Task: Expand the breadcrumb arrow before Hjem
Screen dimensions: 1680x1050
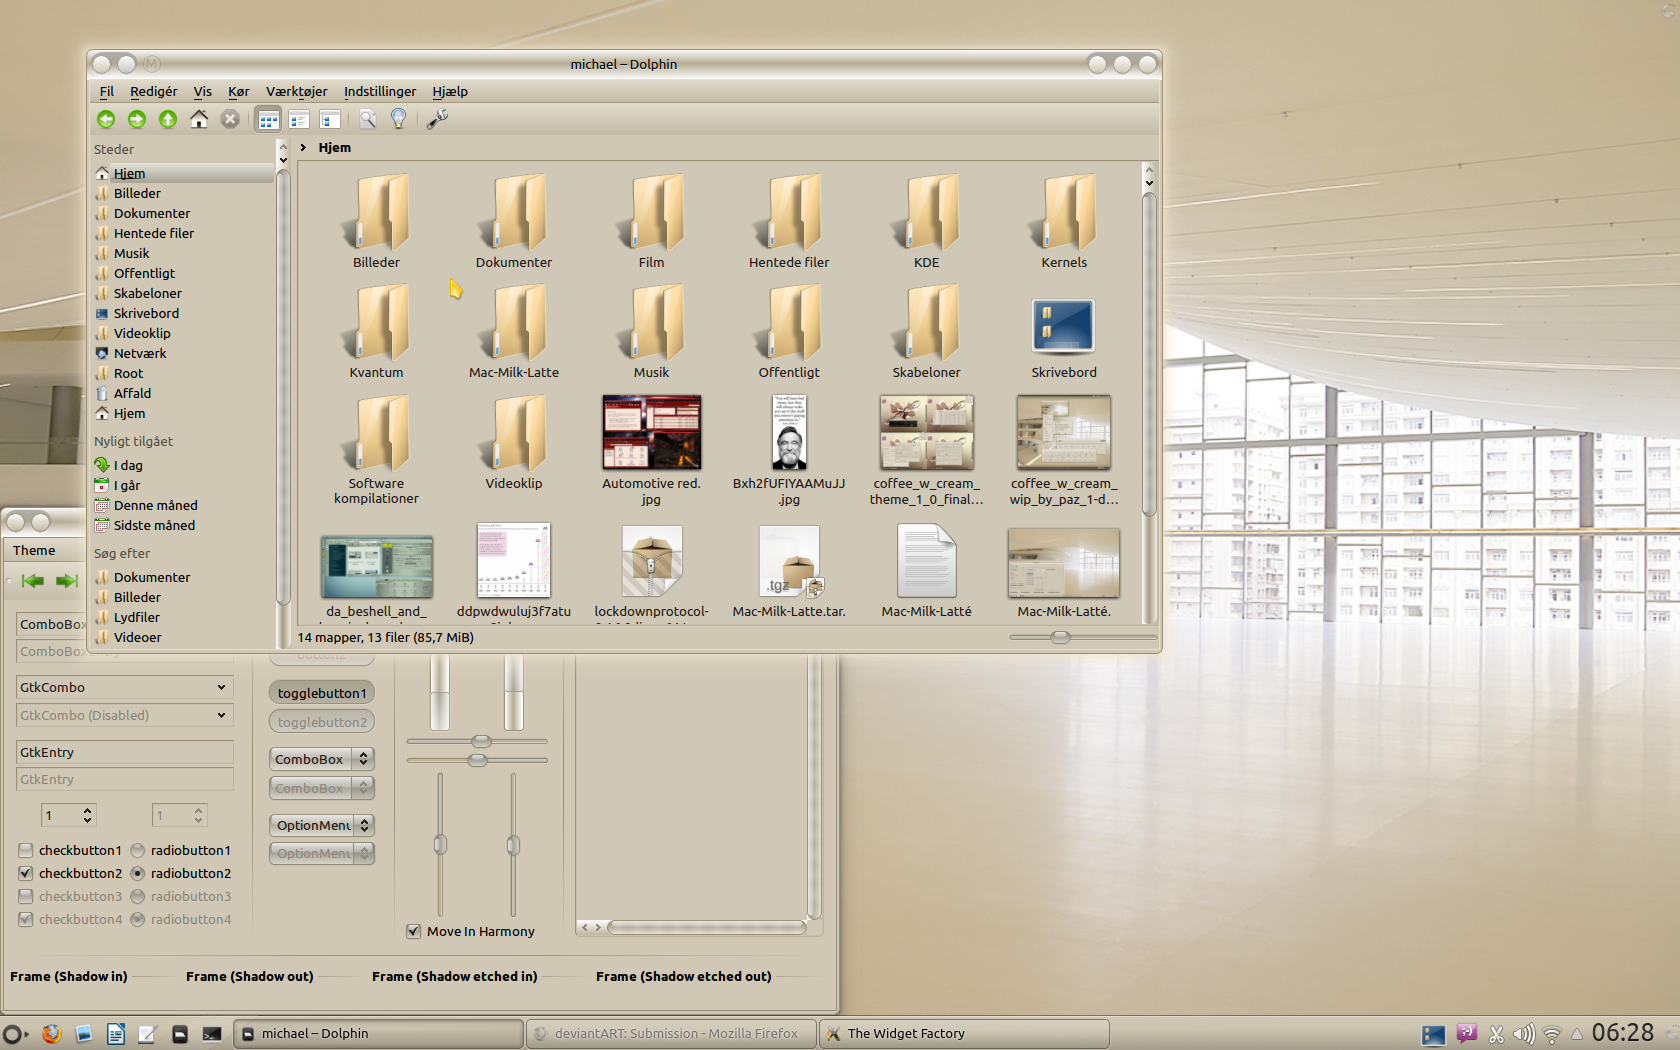Action: click(303, 147)
